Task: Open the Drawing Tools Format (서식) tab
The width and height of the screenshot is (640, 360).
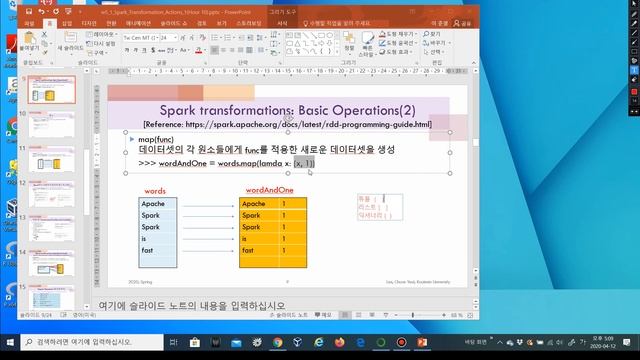Action: 282,24
